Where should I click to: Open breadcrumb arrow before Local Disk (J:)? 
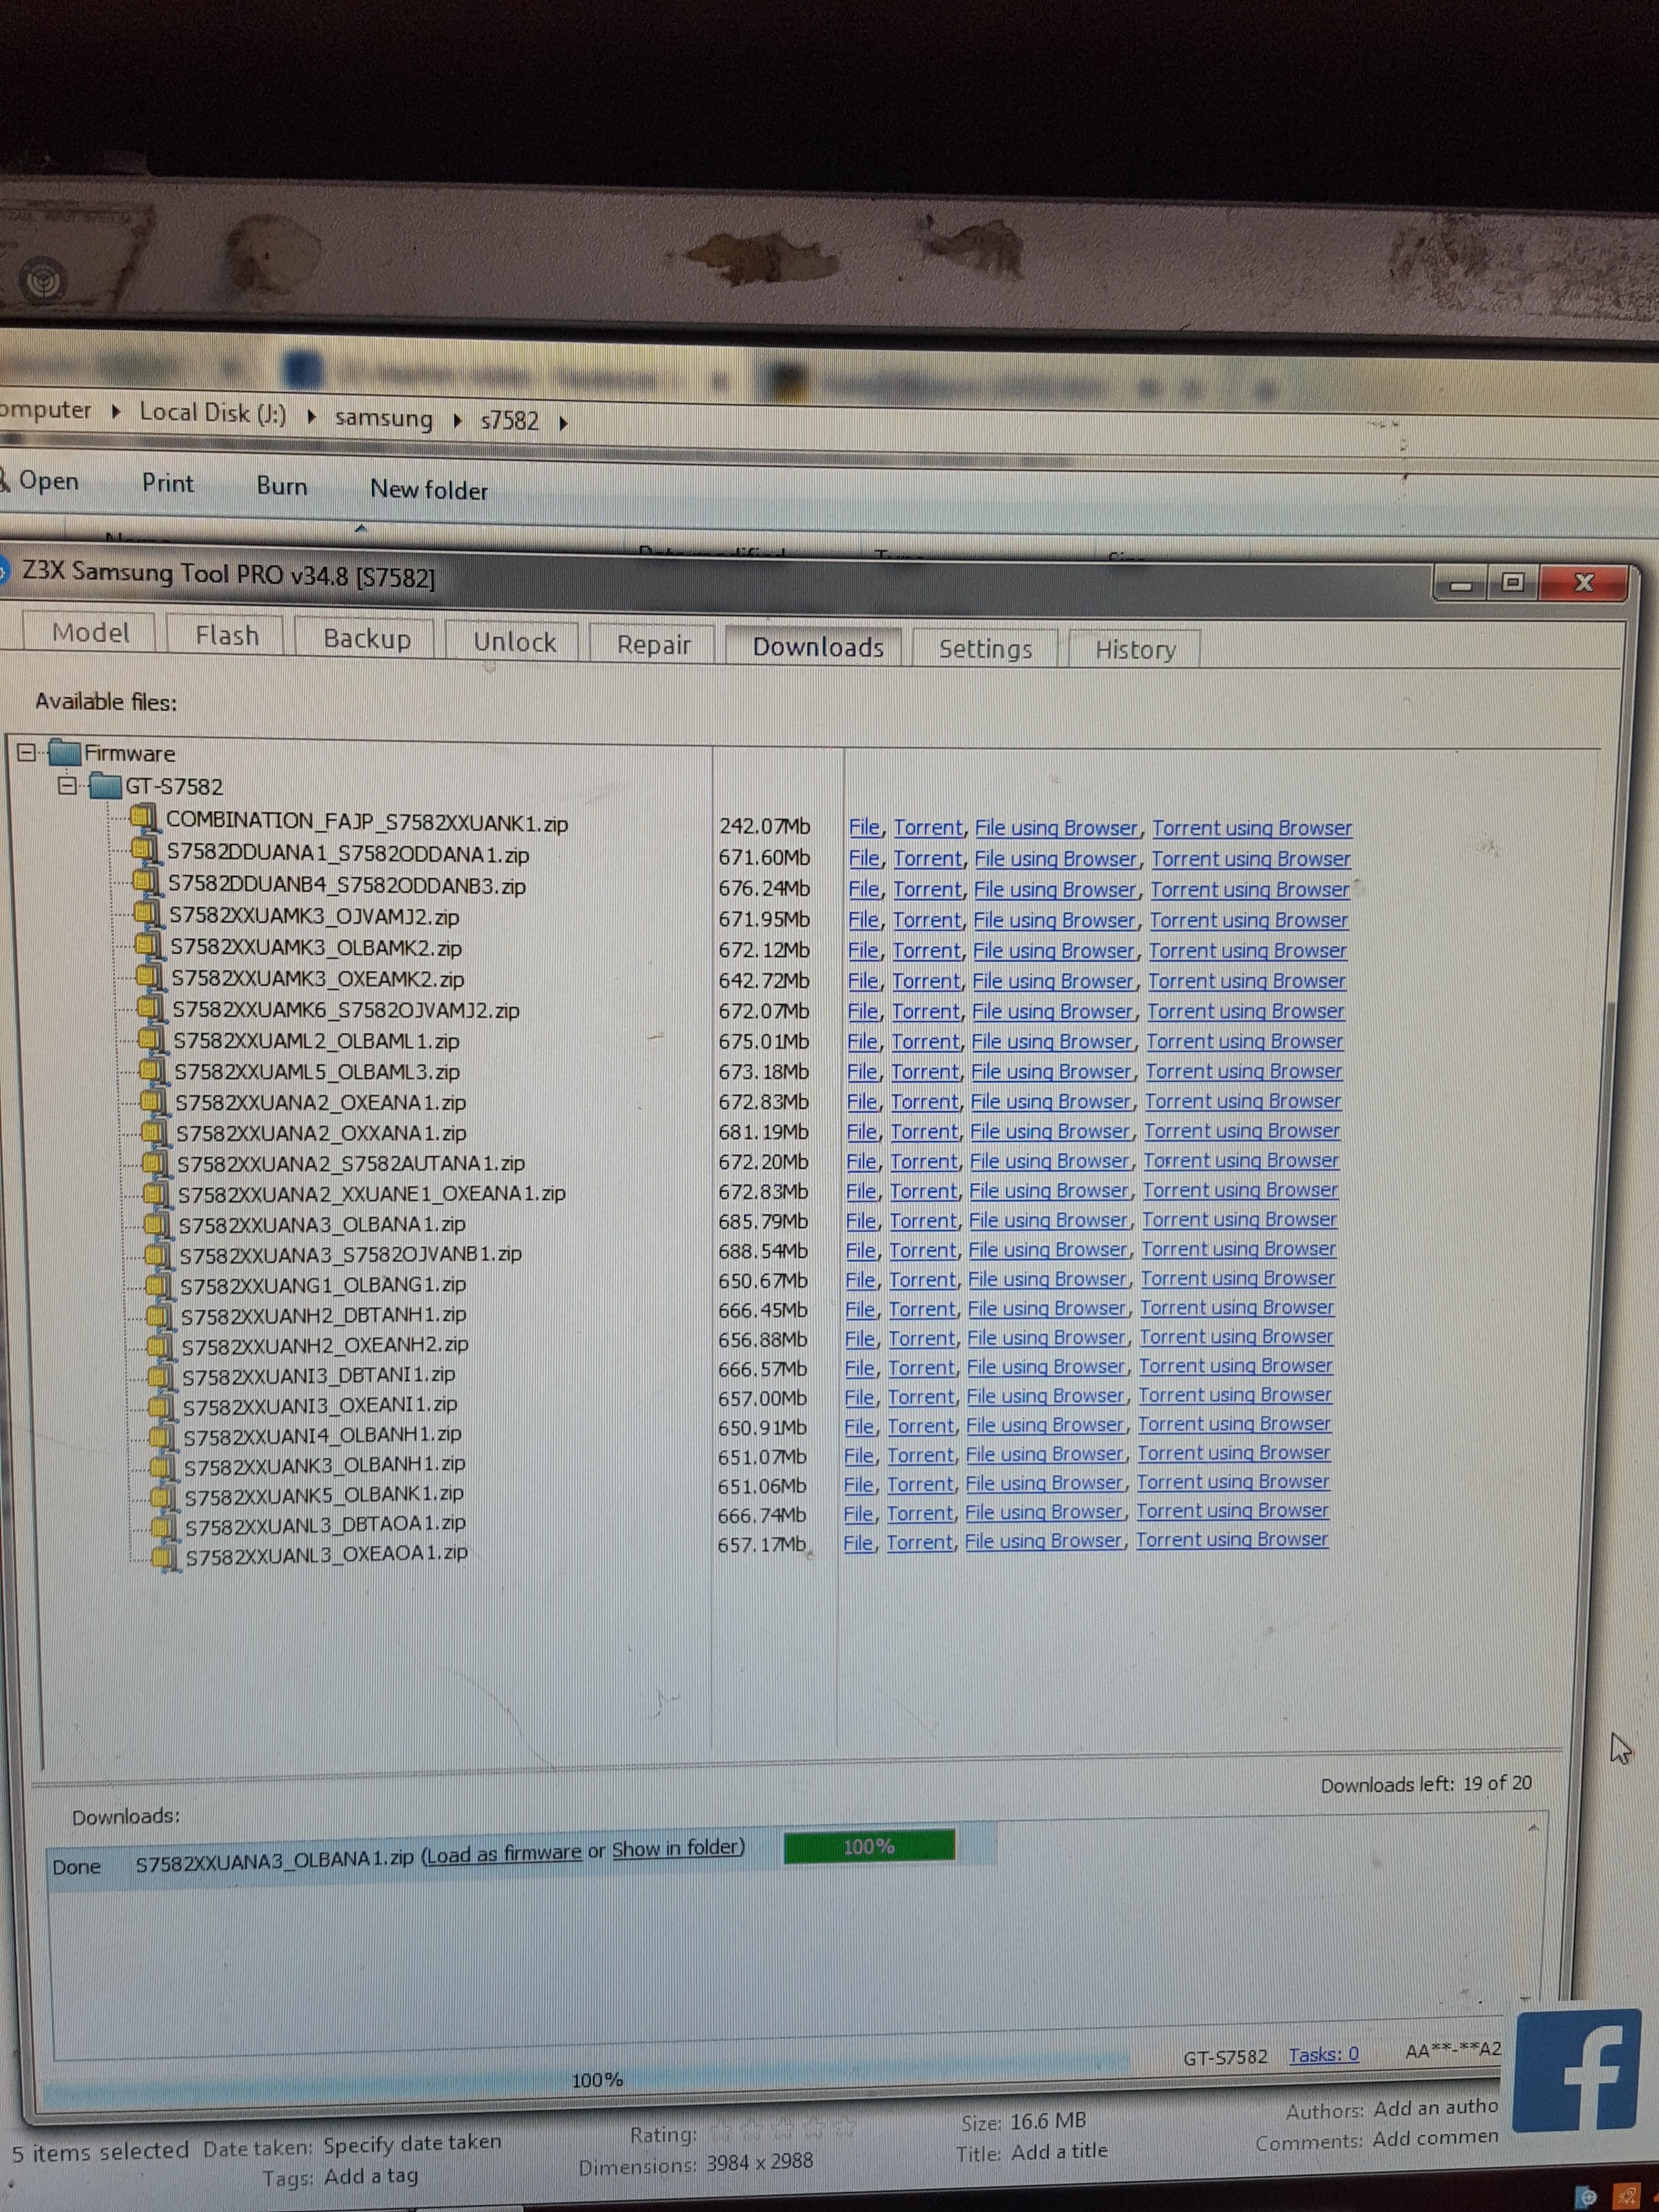(116, 411)
